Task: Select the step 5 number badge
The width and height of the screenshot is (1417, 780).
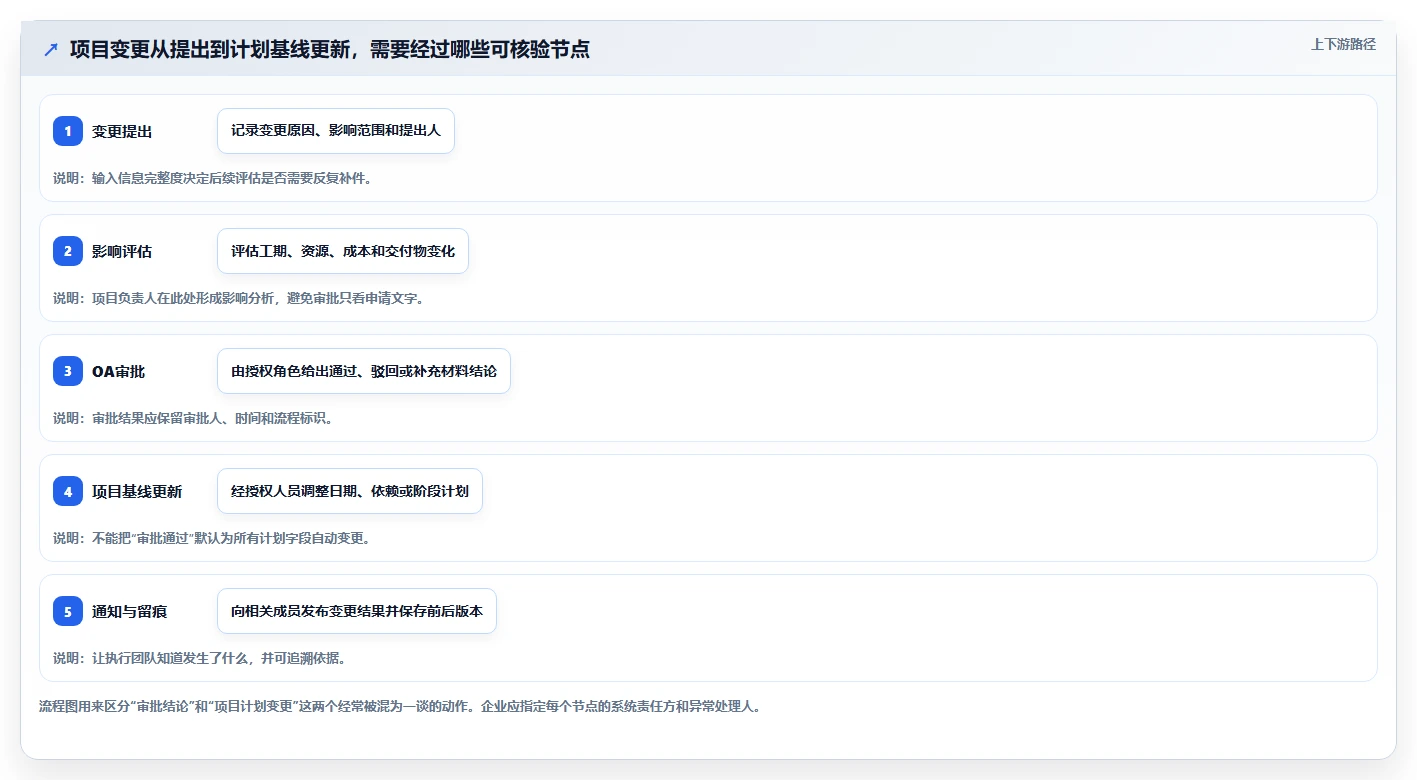Action: click(68, 611)
